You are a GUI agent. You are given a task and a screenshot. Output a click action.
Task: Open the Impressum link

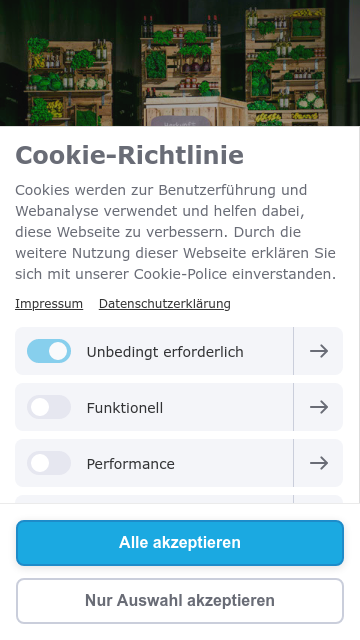[49, 304]
